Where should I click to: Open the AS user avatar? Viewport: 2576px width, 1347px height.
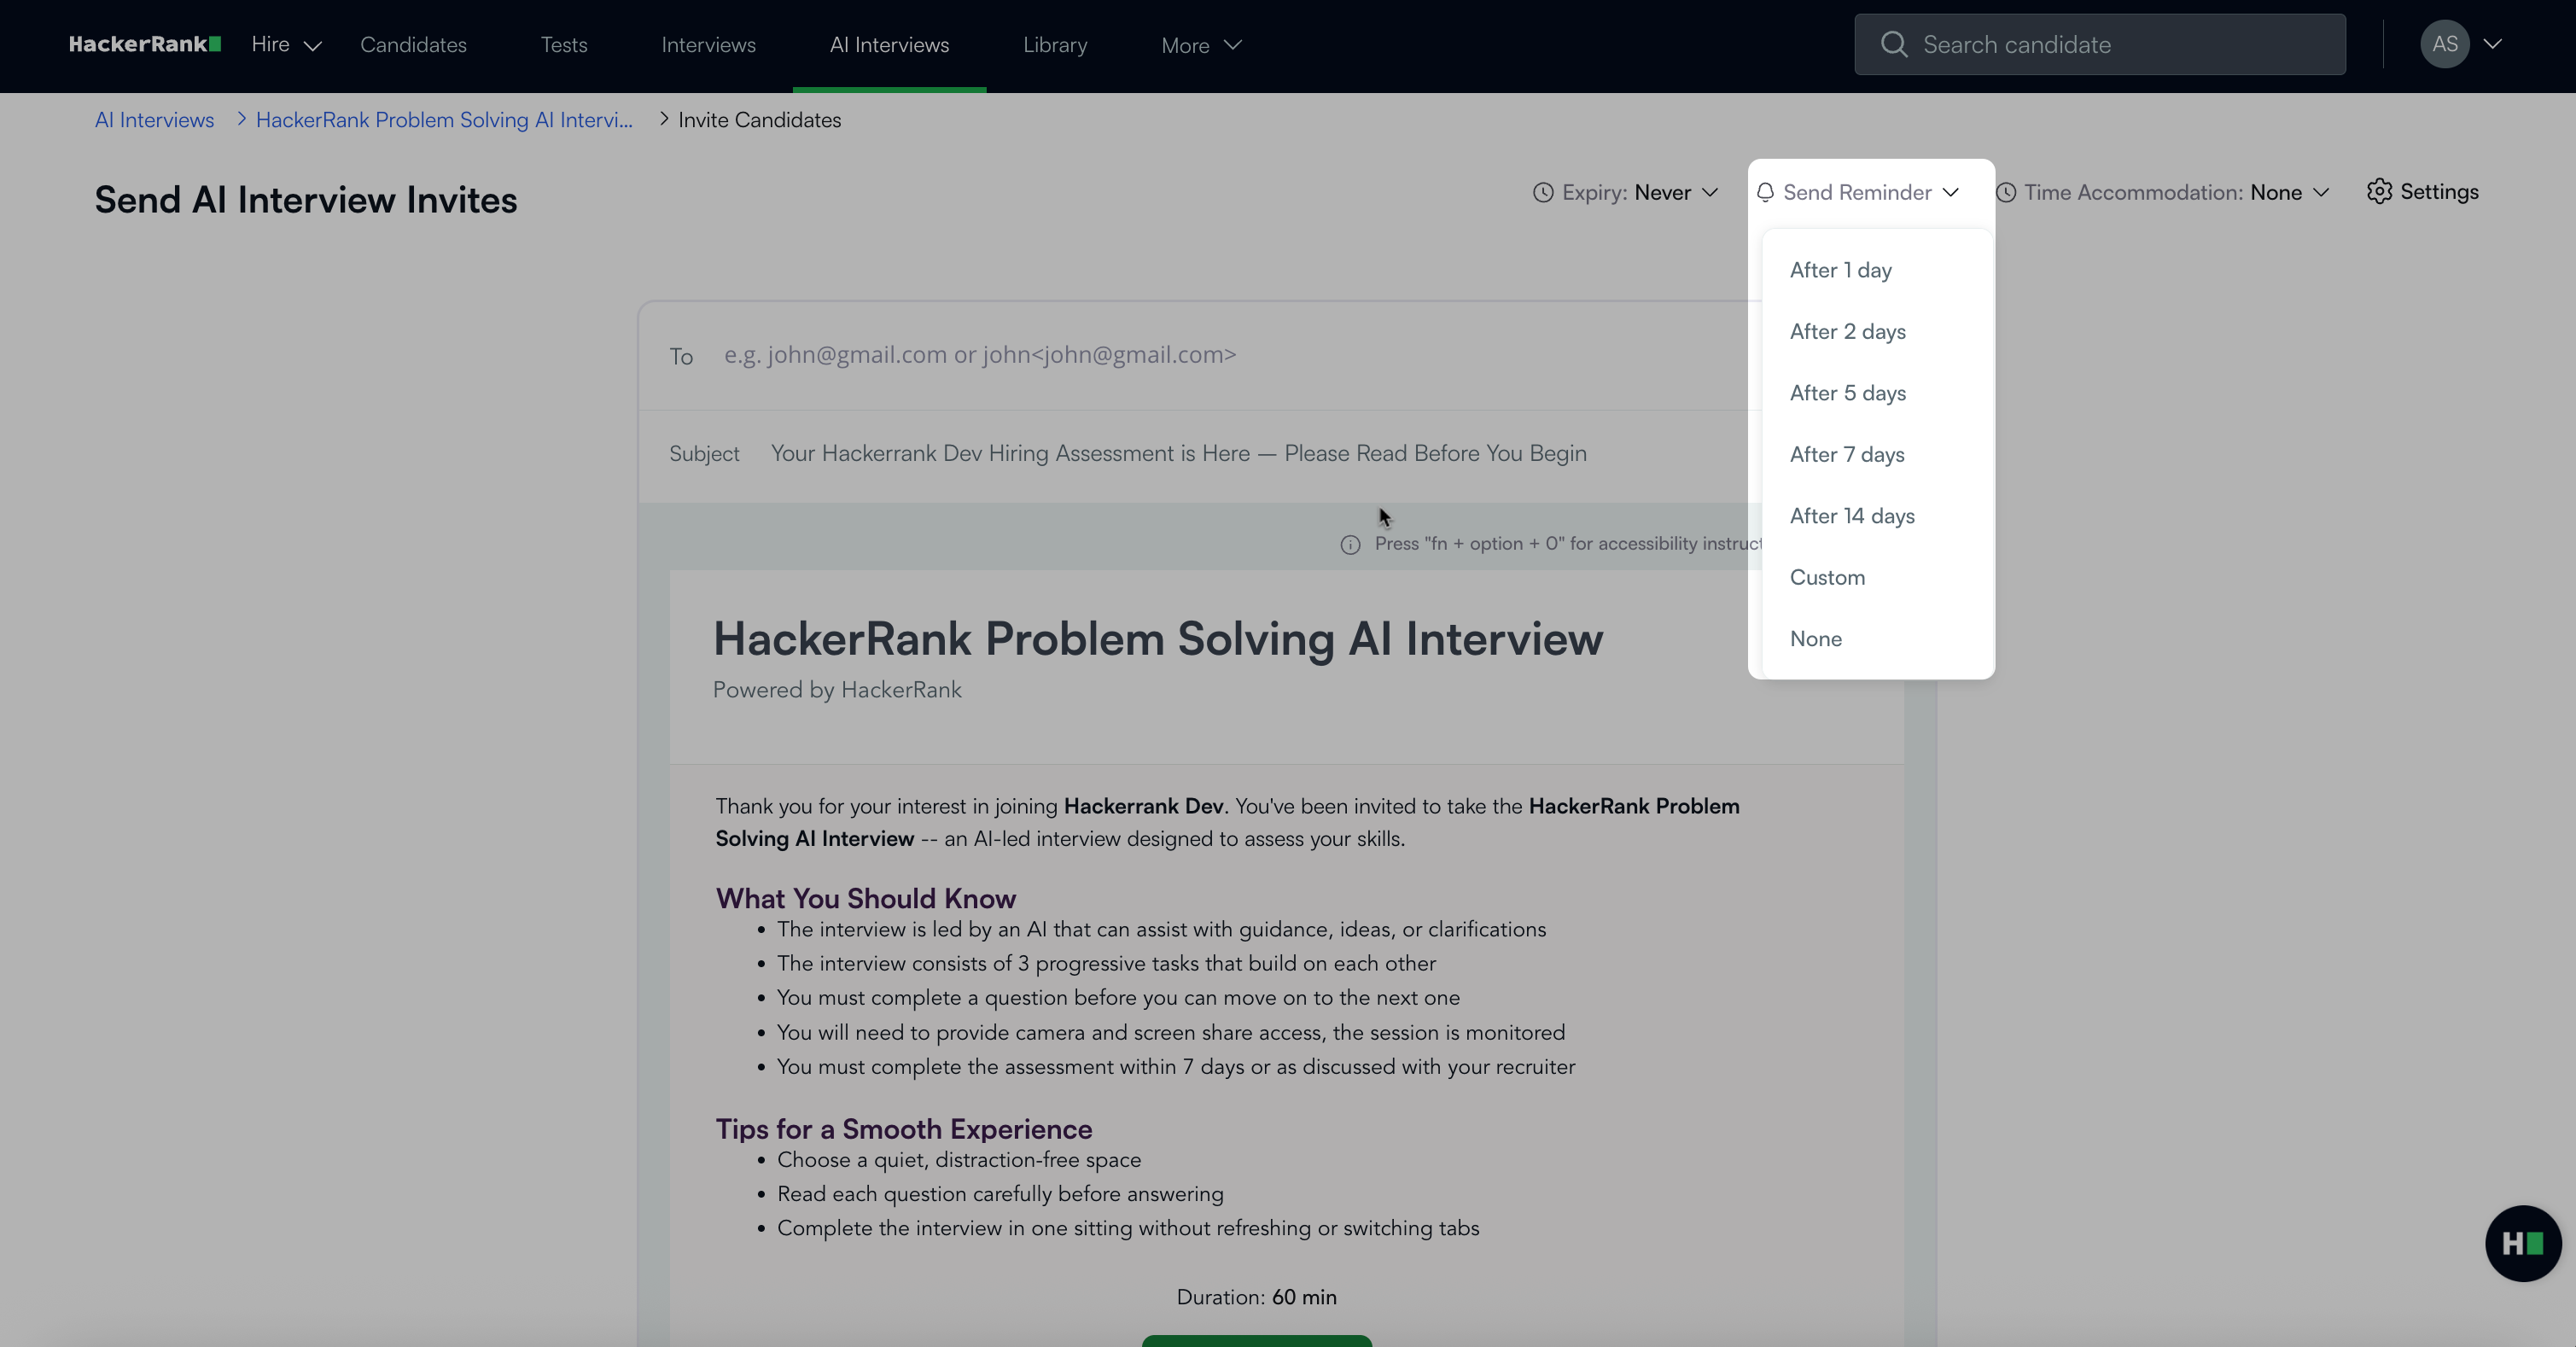[x=2444, y=44]
